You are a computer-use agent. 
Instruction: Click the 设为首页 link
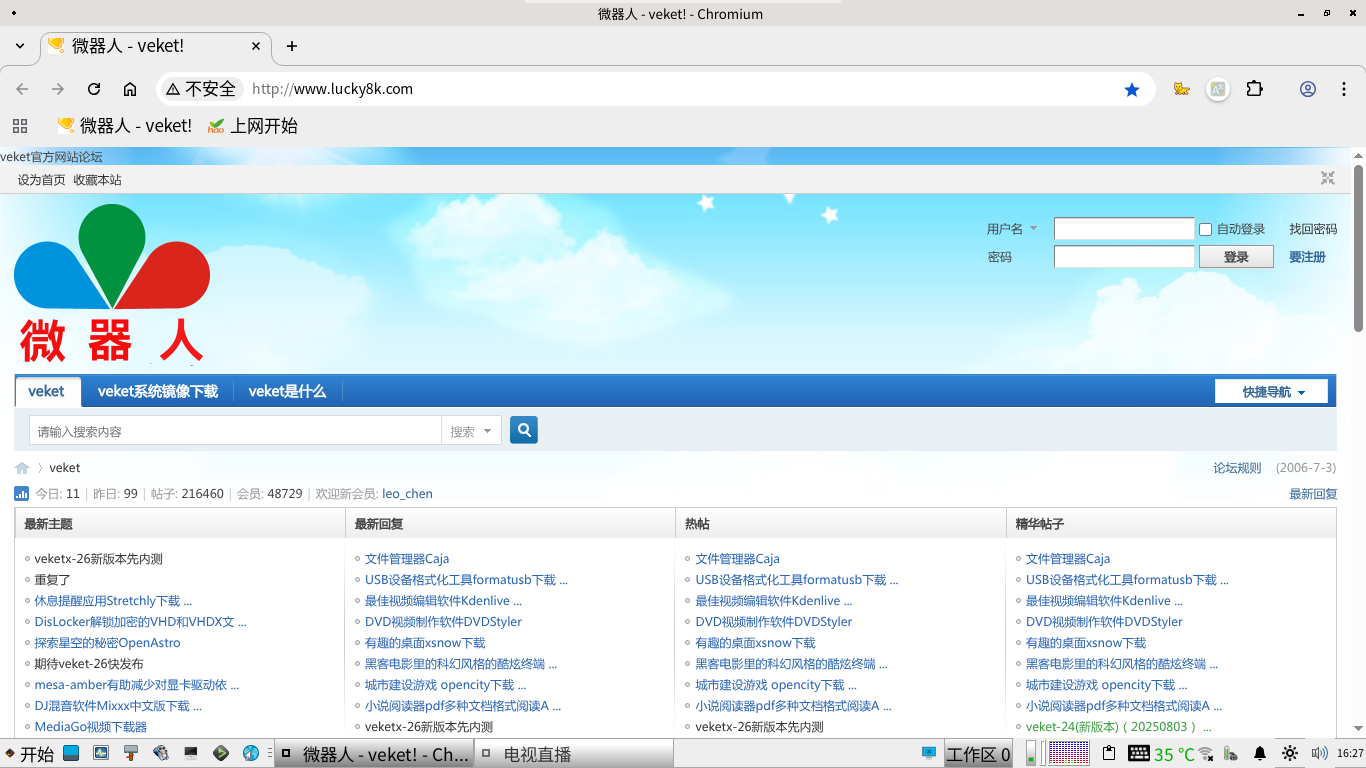click(41, 180)
